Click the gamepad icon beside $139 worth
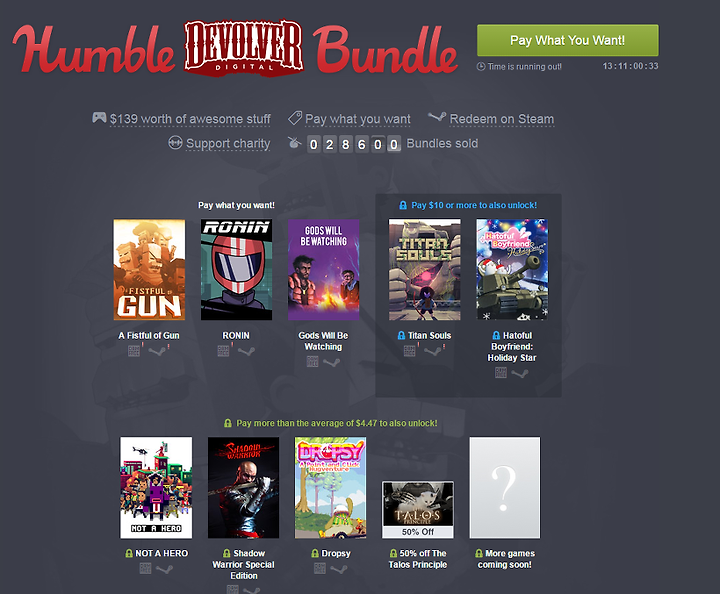This screenshot has height=594, width=720. pos(99,118)
